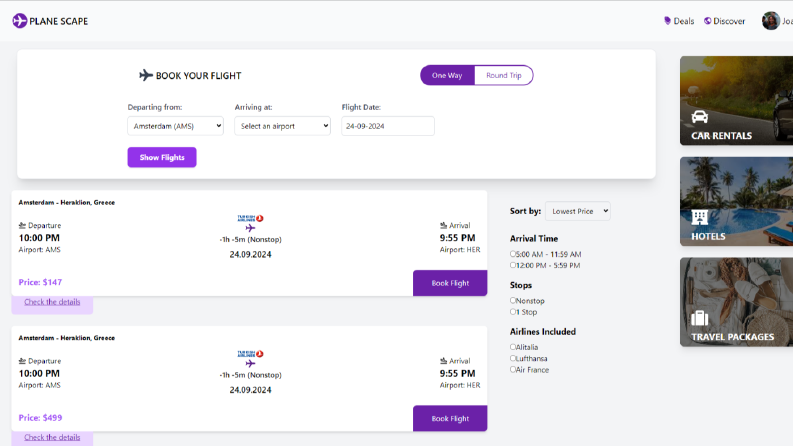Open the user profile avatar
The width and height of the screenshot is (793, 446).
tap(770, 21)
